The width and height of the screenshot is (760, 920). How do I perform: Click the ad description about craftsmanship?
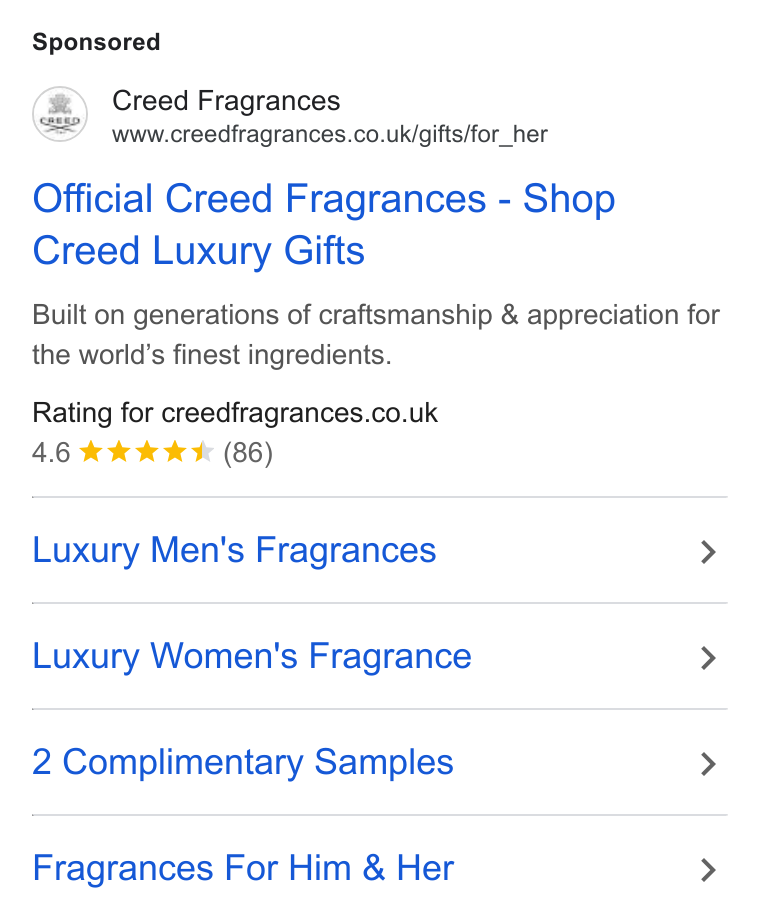click(x=376, y=335)
